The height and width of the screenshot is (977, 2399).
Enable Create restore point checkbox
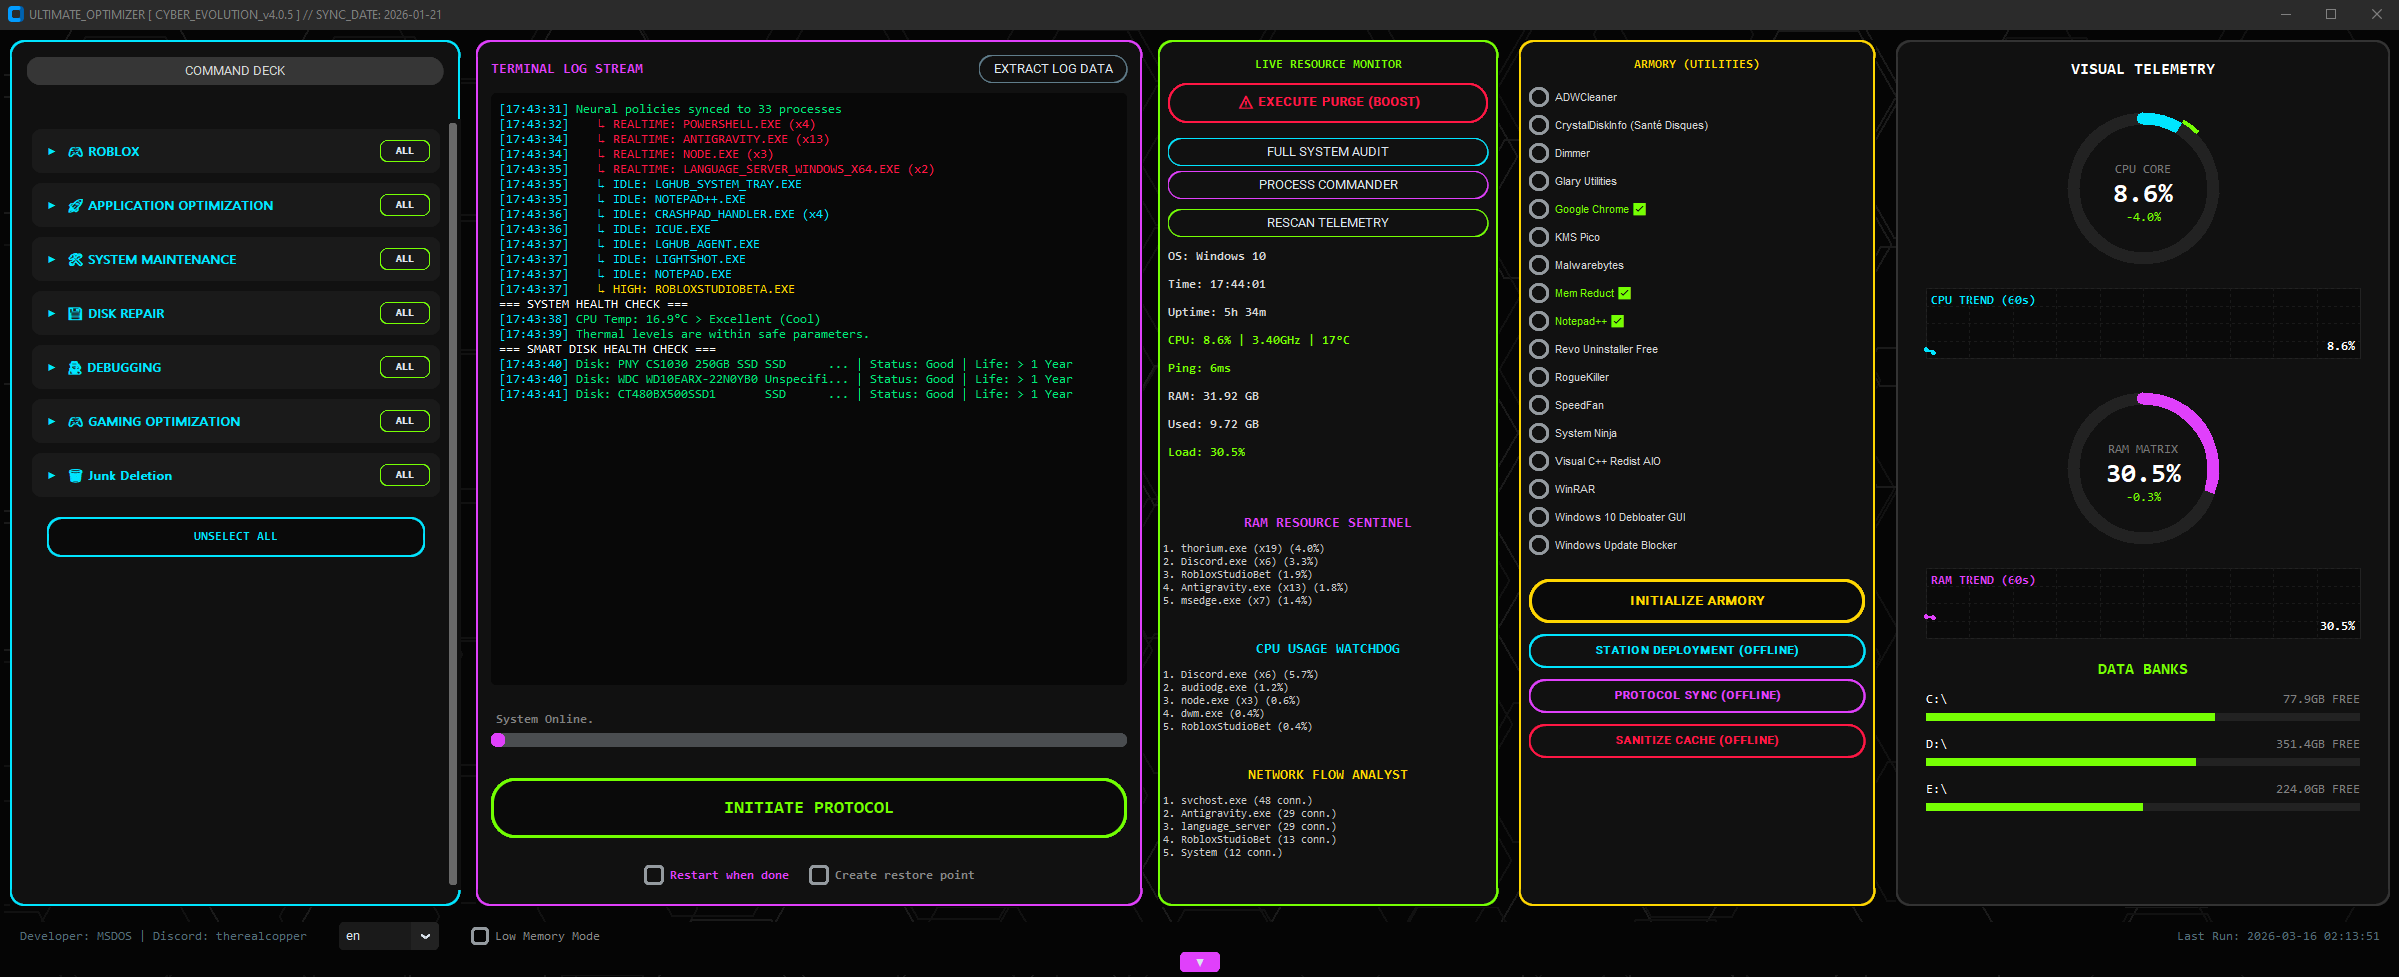(x=819, y=875)
